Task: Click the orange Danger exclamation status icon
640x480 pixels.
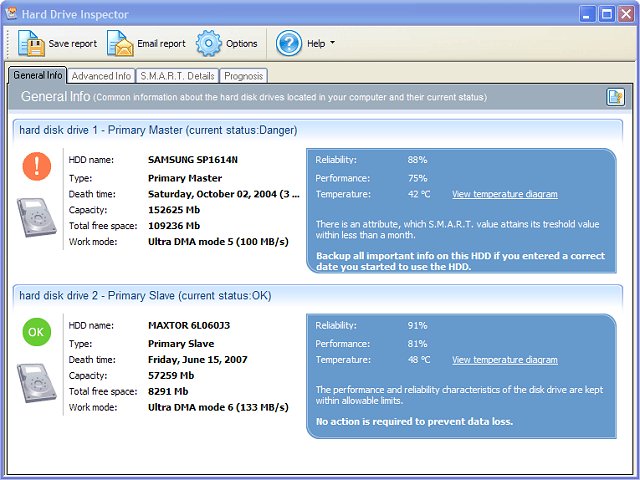Action: 37,166
